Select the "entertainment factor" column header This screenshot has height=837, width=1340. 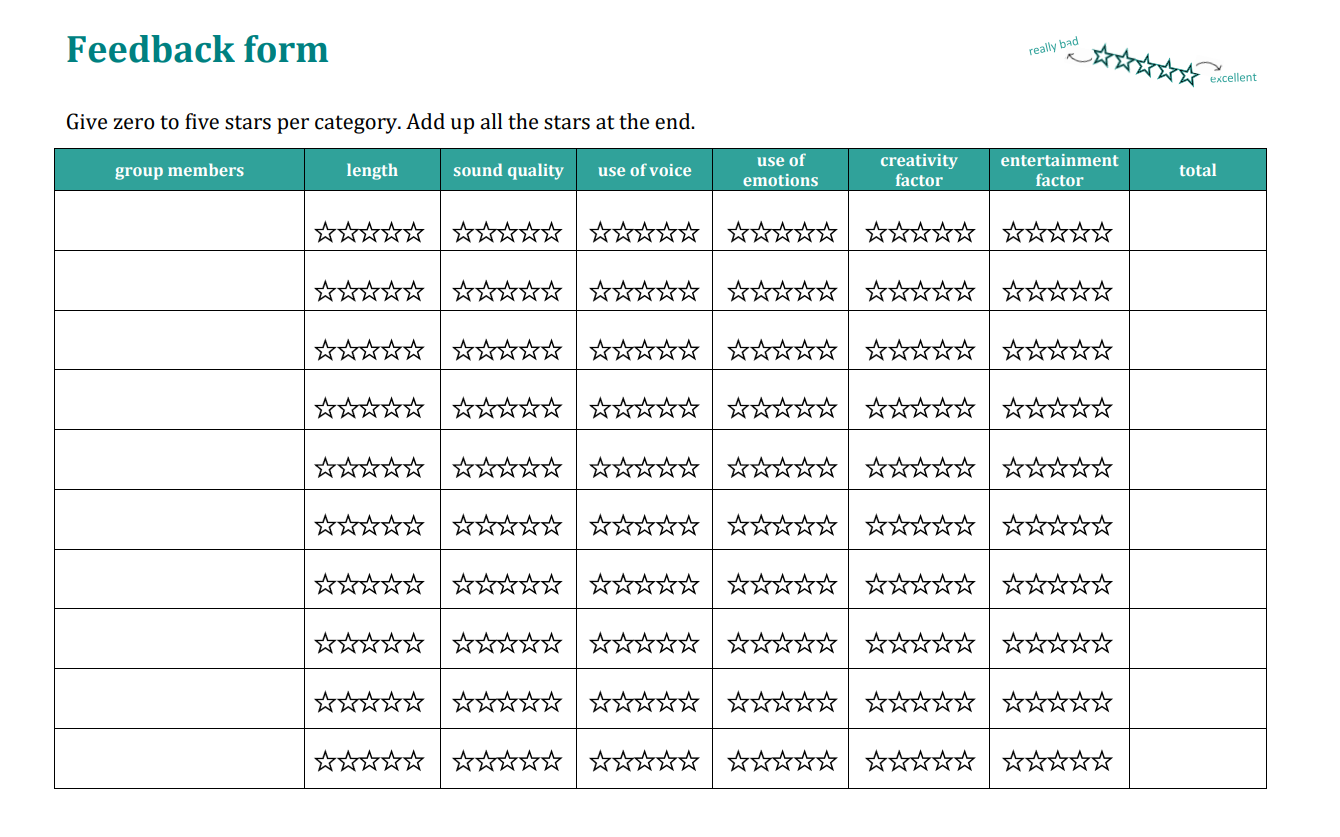click(x=1059, y=170)
